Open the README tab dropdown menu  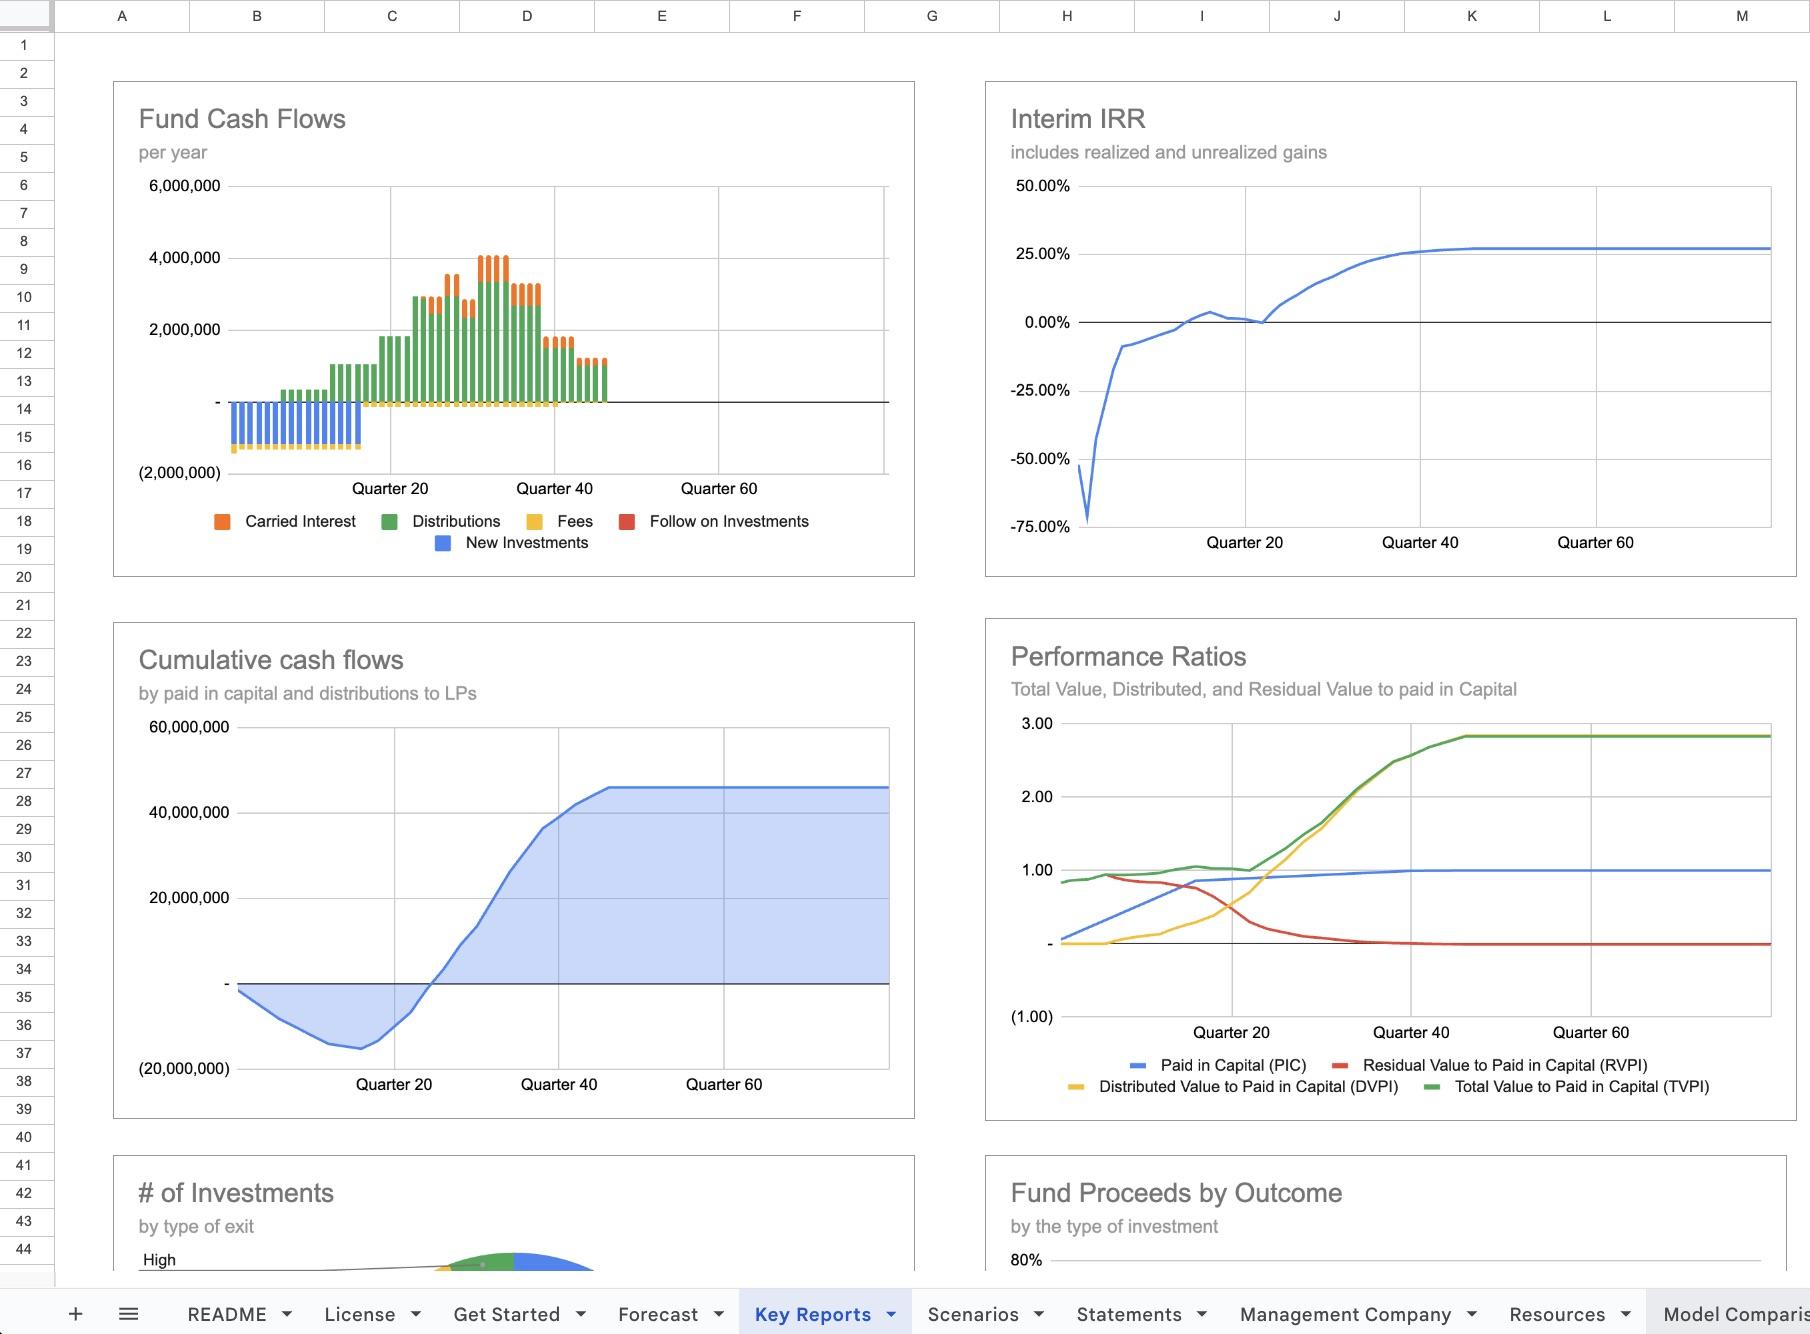[288, 1313]
